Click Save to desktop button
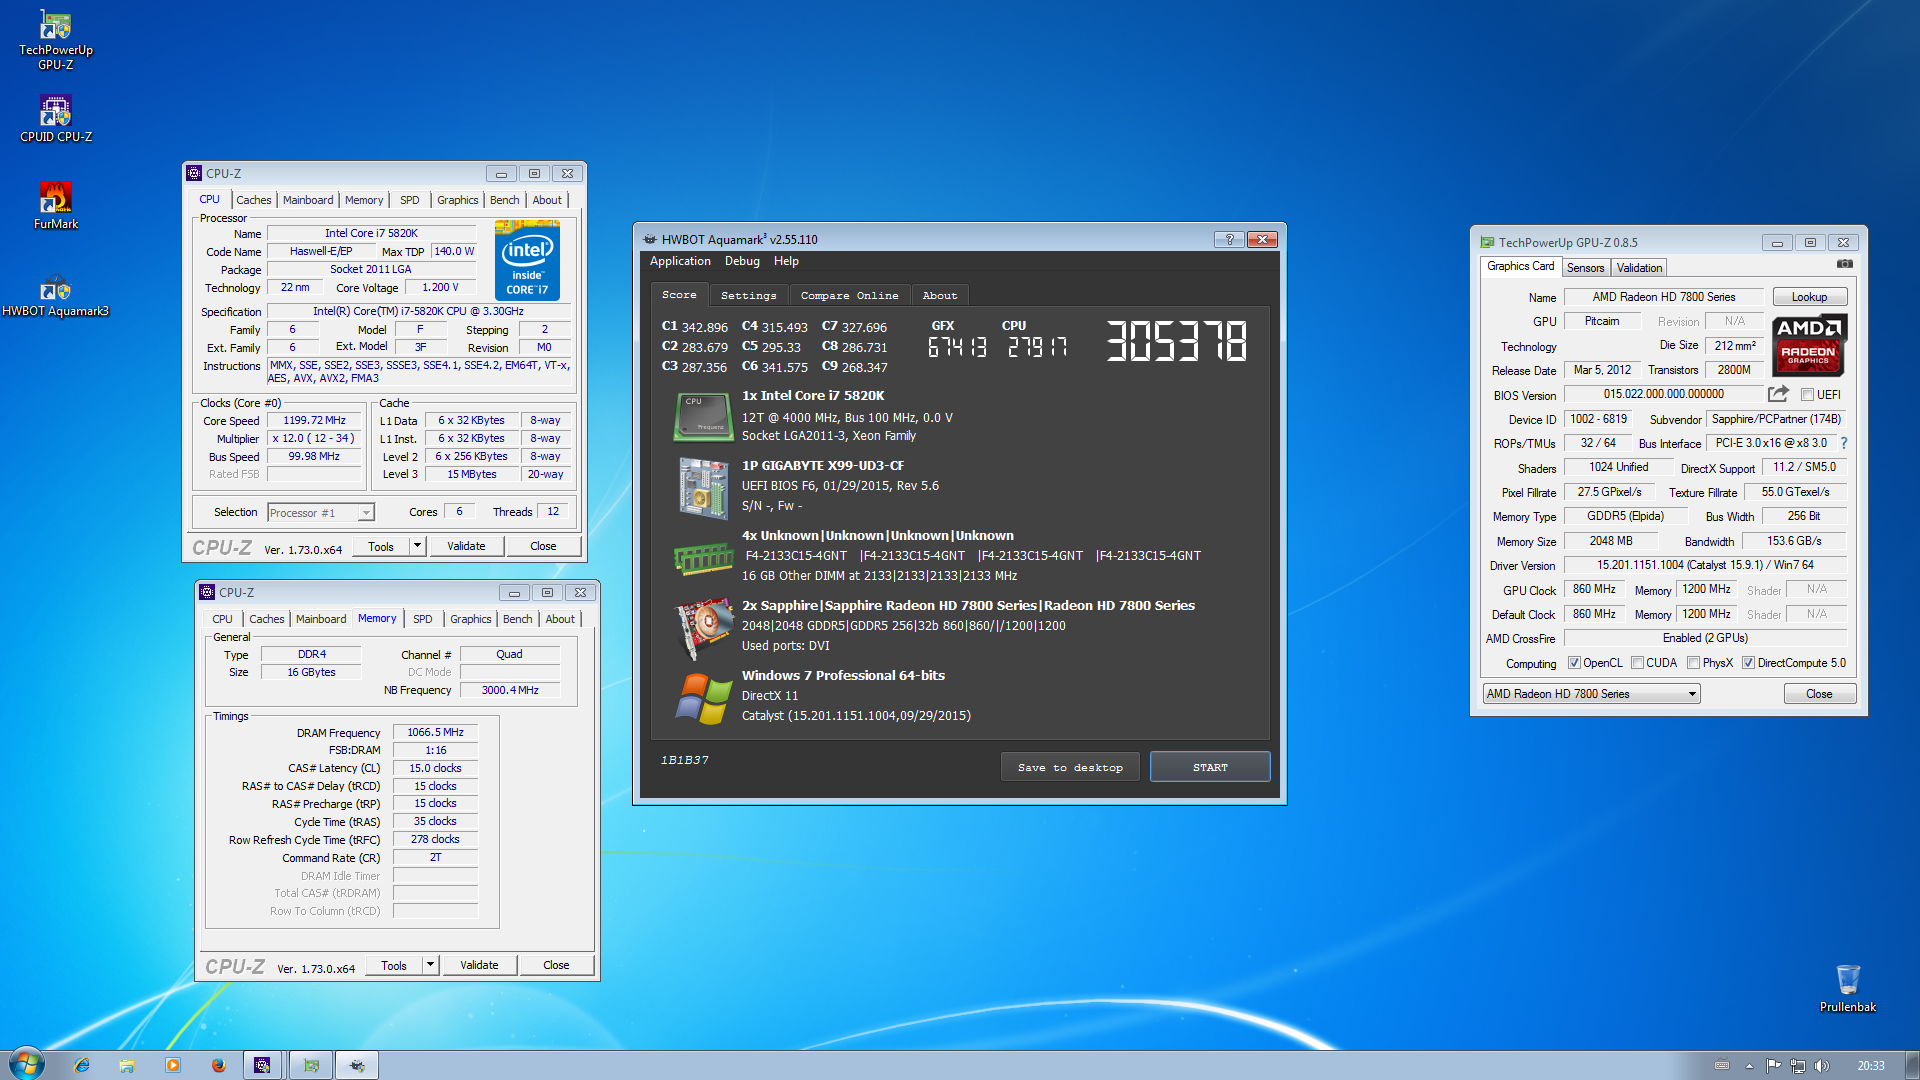The height and width of the screenshot is (1080, 1920). (x=1070, y=767)
